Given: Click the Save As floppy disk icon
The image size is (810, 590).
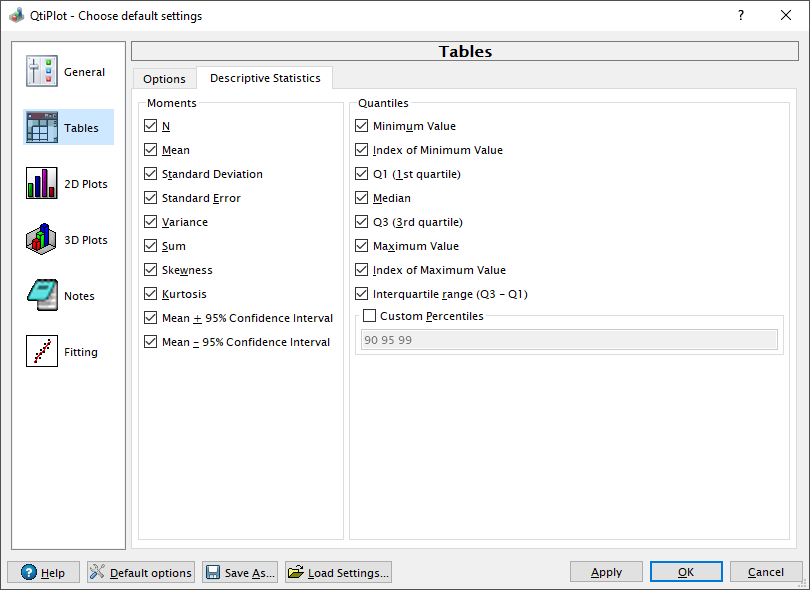Looking at the screenshot, I should (213, 572).
